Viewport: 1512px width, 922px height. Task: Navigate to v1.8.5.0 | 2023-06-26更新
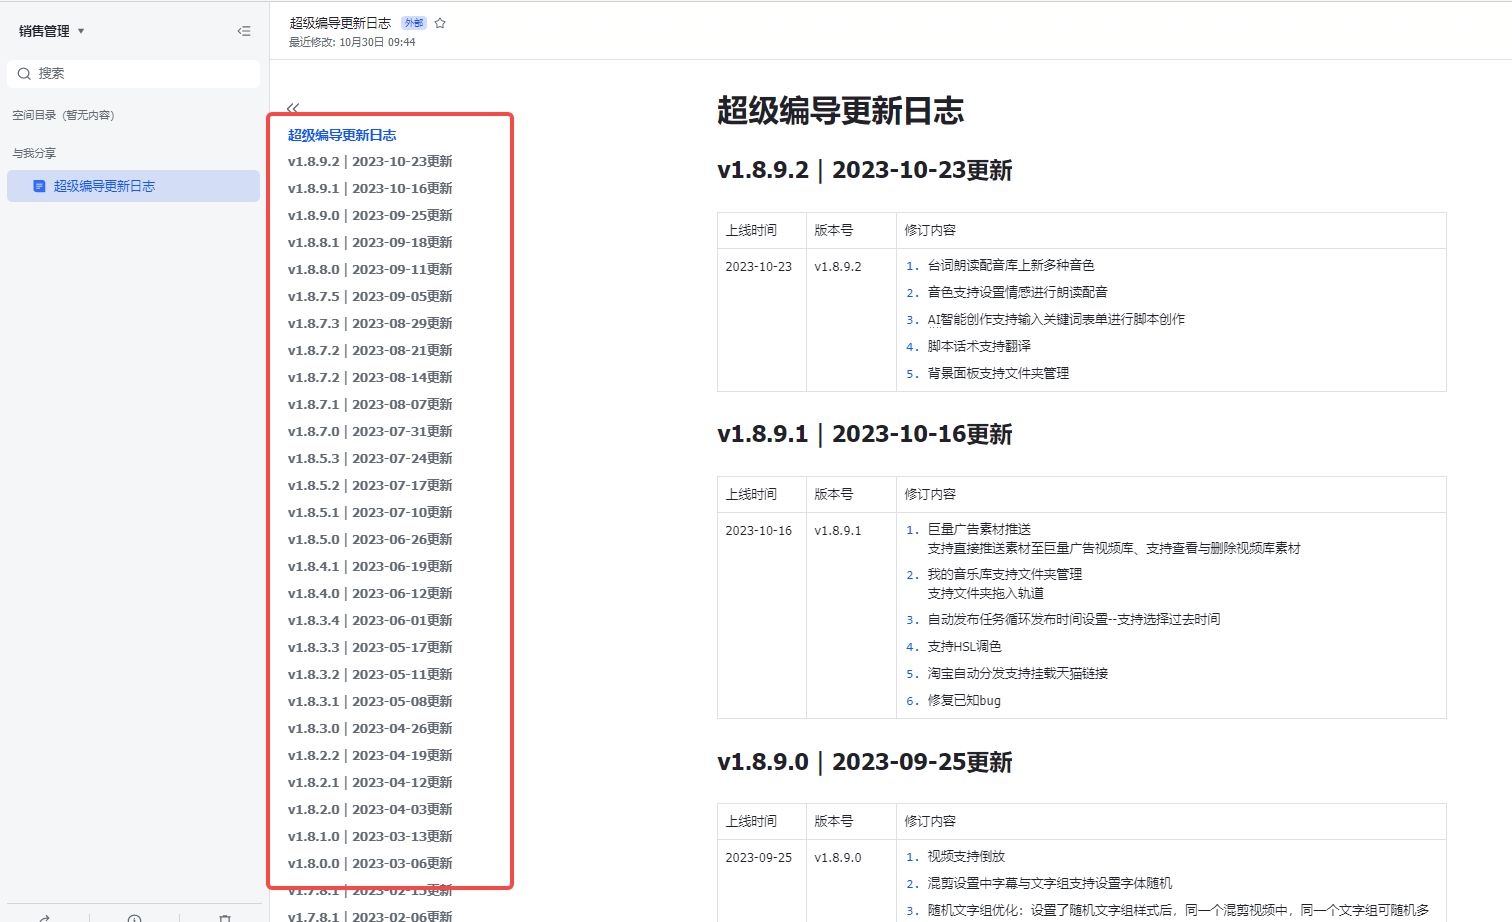(x=370, y=539)
